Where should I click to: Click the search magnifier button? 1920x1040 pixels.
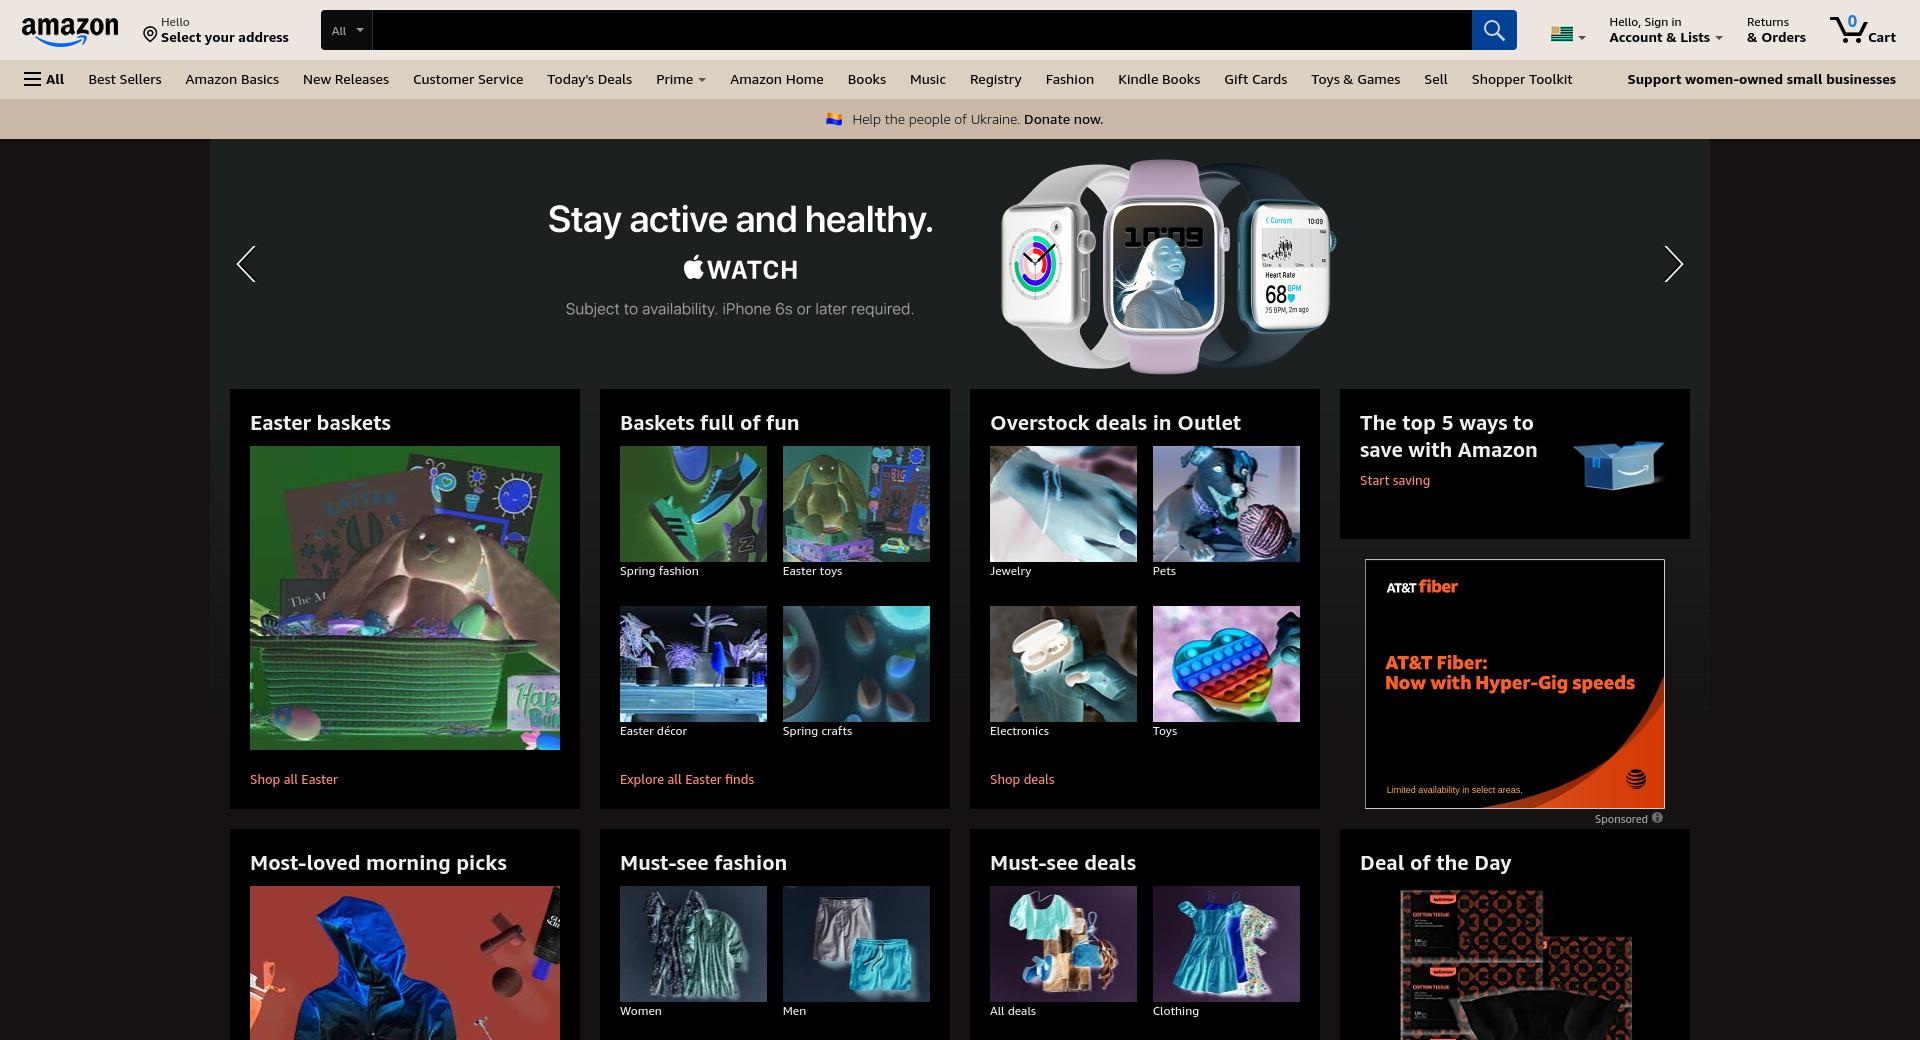pos(1493,30)
